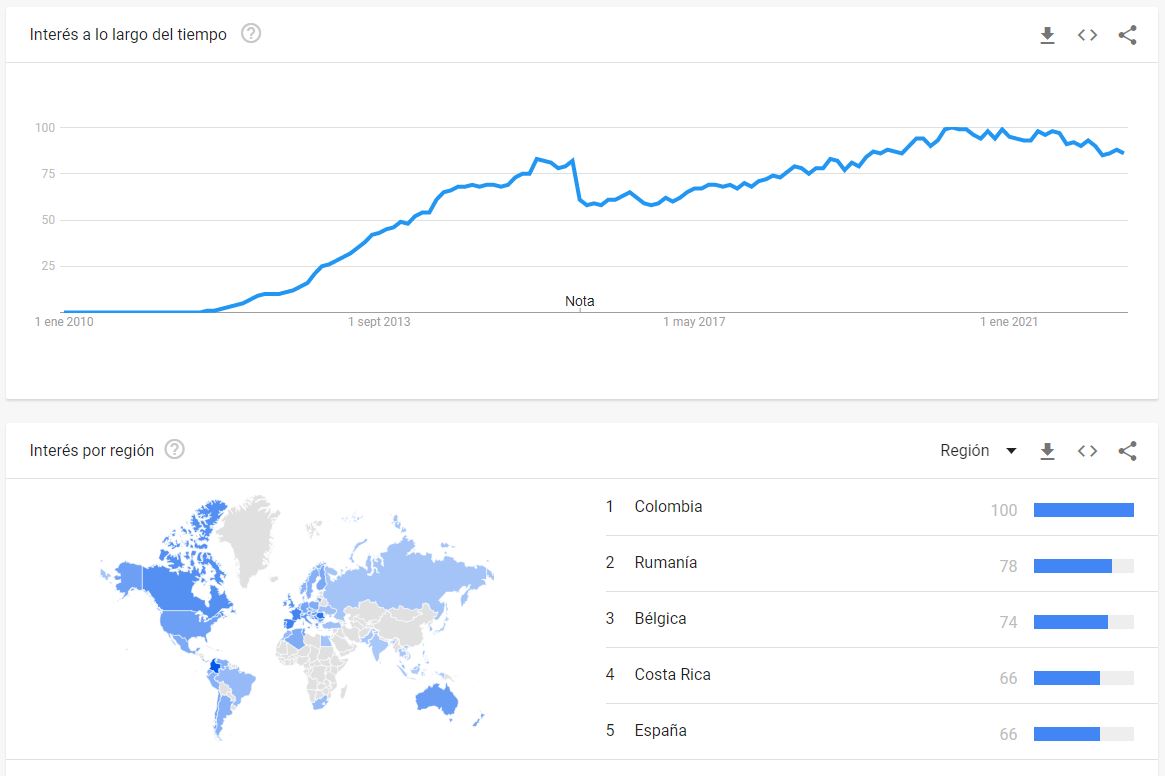Open help for Interés por región
The image size is (1165, 776).
pos(175,449)
